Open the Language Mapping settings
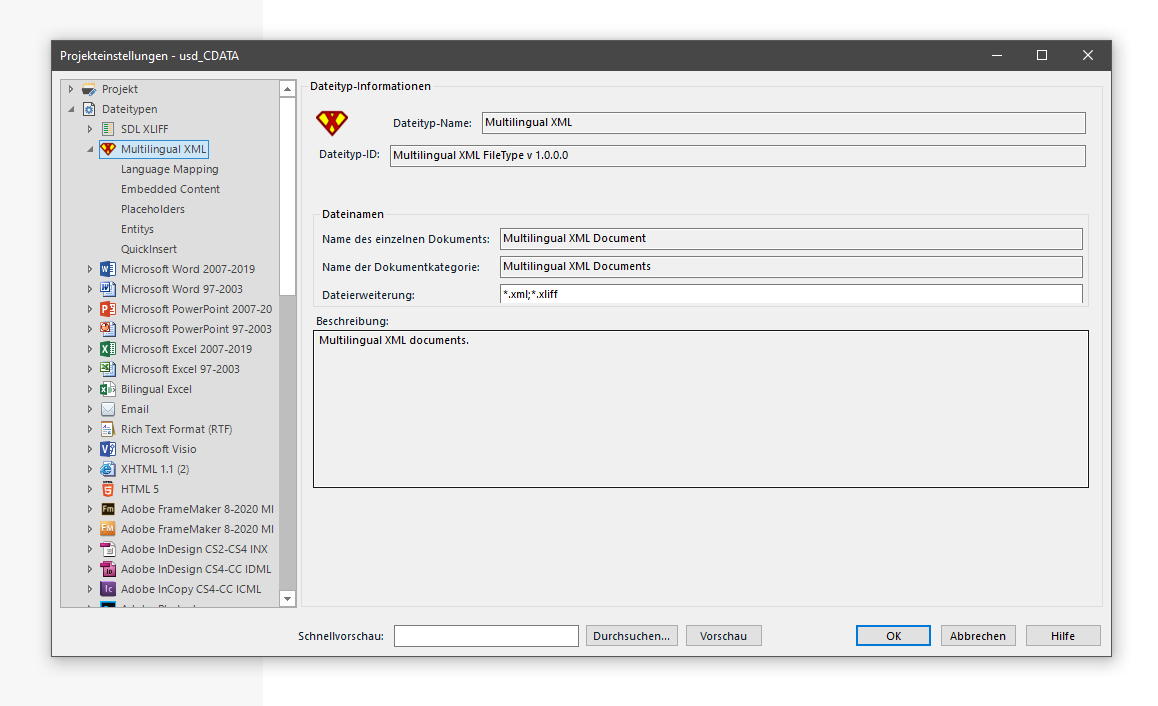This screenshot has height=706, width=1158. [170, 169]
